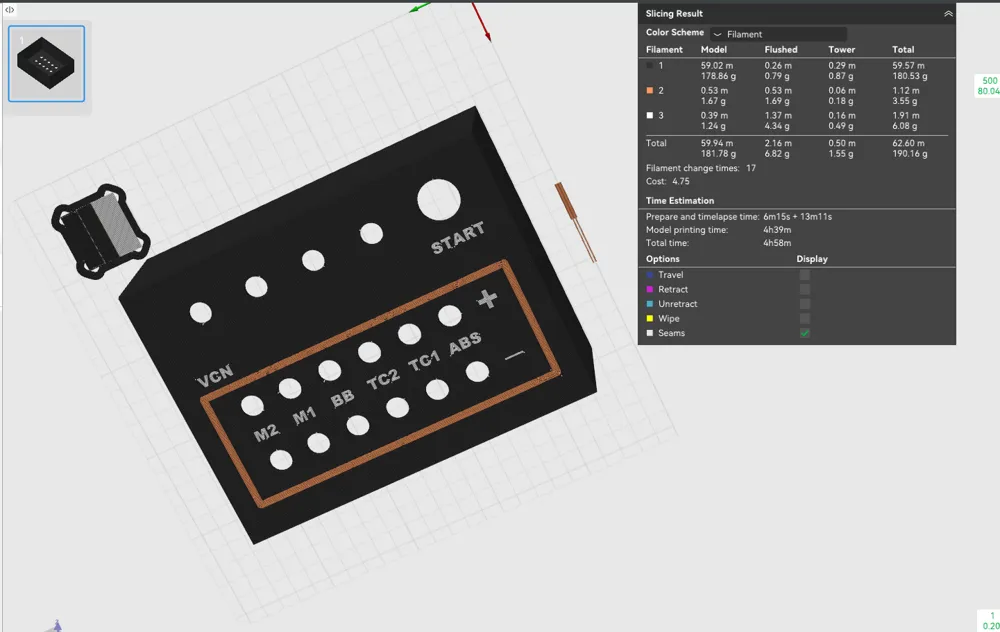The image size is (1000, 632).
Task: Click the bottom layer slider value 1
Action: pyautogui.click(x=992, y=616)
